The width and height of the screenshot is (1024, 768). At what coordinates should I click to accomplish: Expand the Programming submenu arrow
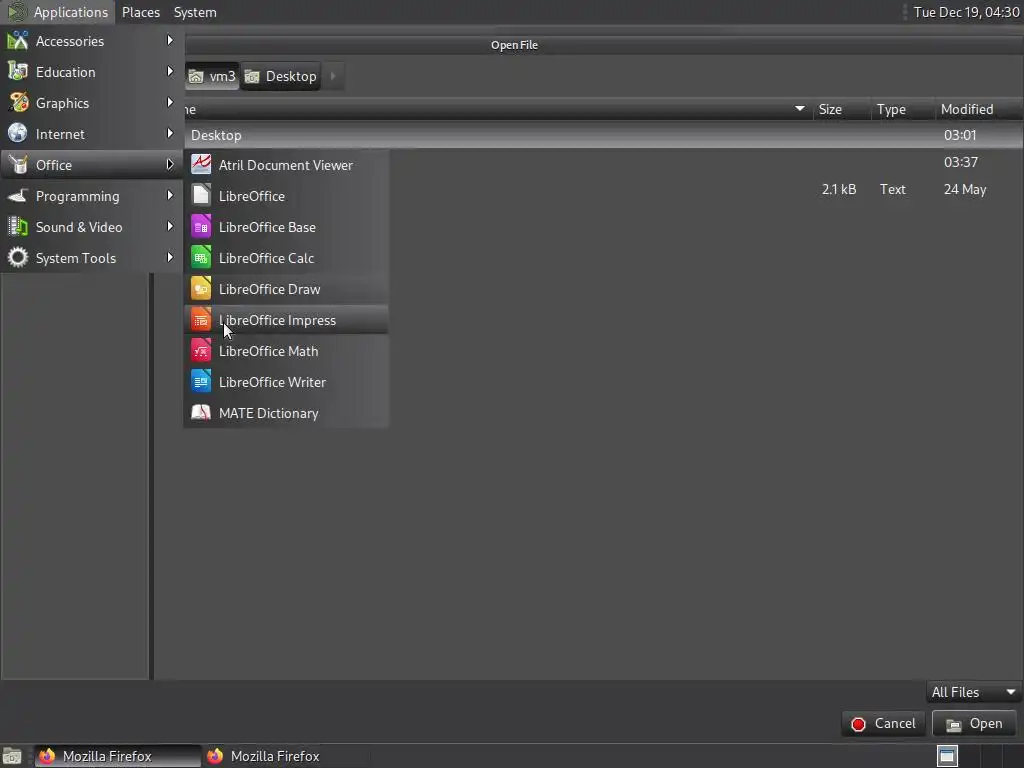click(x=170, y=195)
